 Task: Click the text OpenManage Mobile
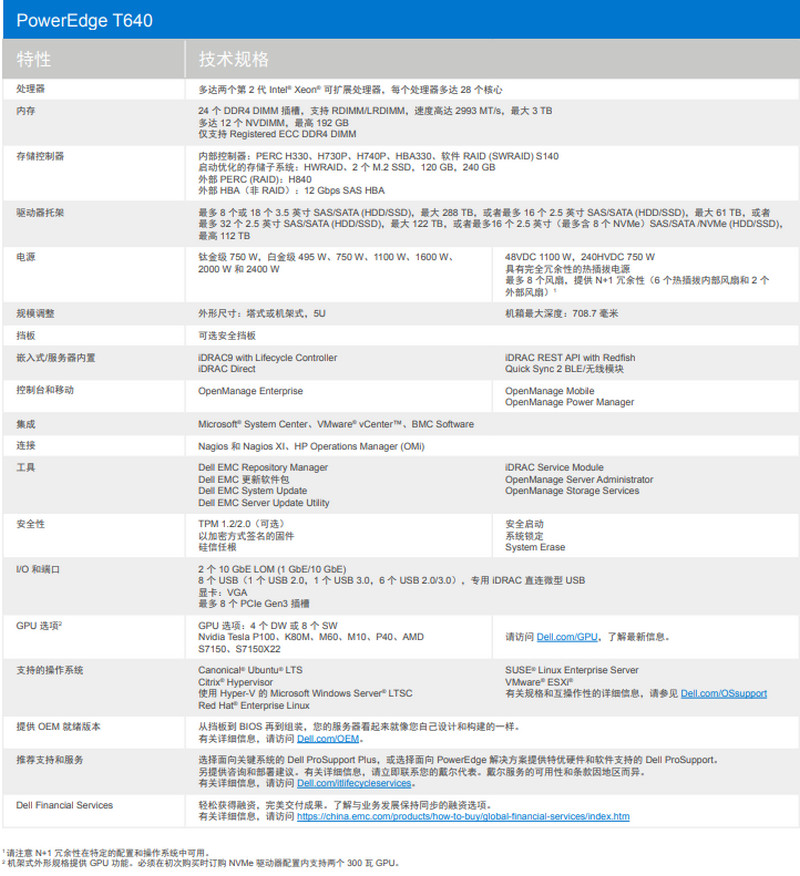point(550,391)
